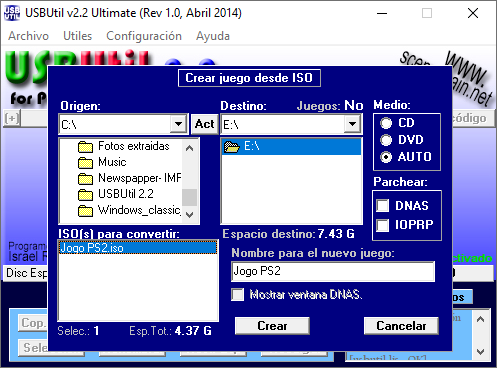Image resolution: width=497 pixels, height=368 pixels.
Task: Click the Selec.: 1 counter
Action: click(x=78, y=331)
